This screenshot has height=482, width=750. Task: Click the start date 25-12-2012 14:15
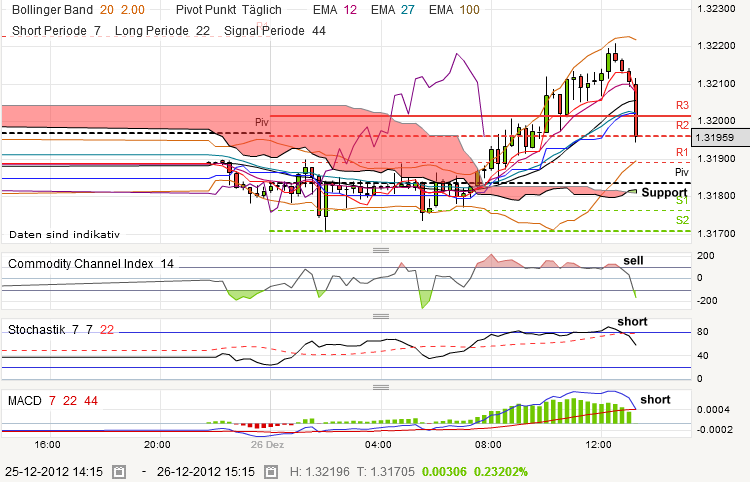point(54,472)
